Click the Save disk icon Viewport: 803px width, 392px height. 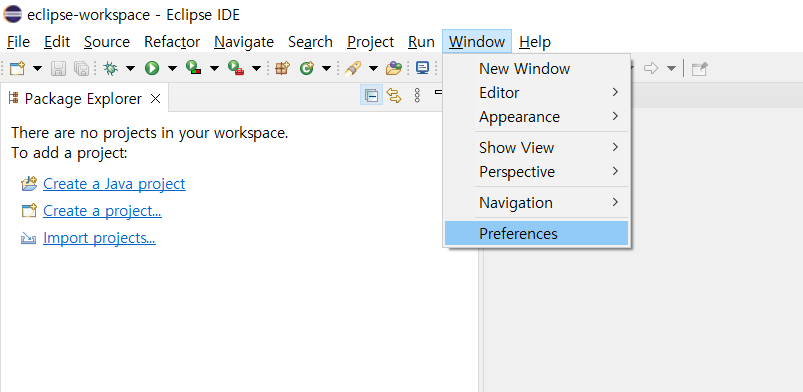(58, 68)
